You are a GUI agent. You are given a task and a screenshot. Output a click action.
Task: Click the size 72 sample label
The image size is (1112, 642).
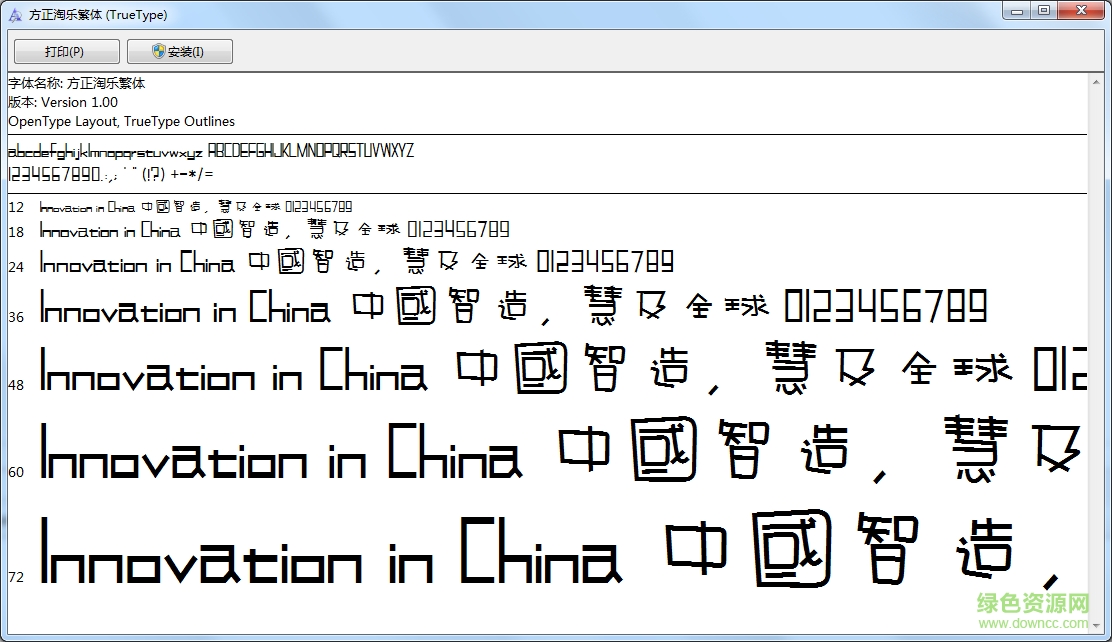click(x=16, y=577)
